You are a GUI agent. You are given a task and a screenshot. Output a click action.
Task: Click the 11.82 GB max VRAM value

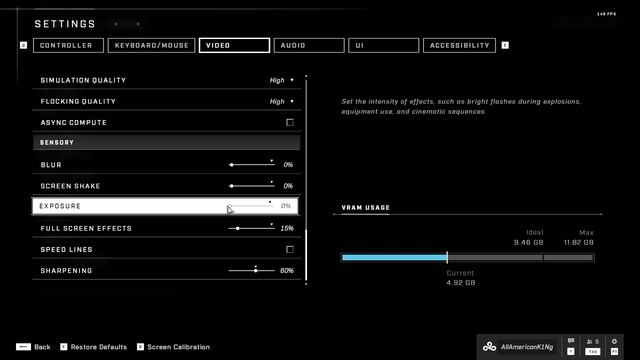coord(579,242)
